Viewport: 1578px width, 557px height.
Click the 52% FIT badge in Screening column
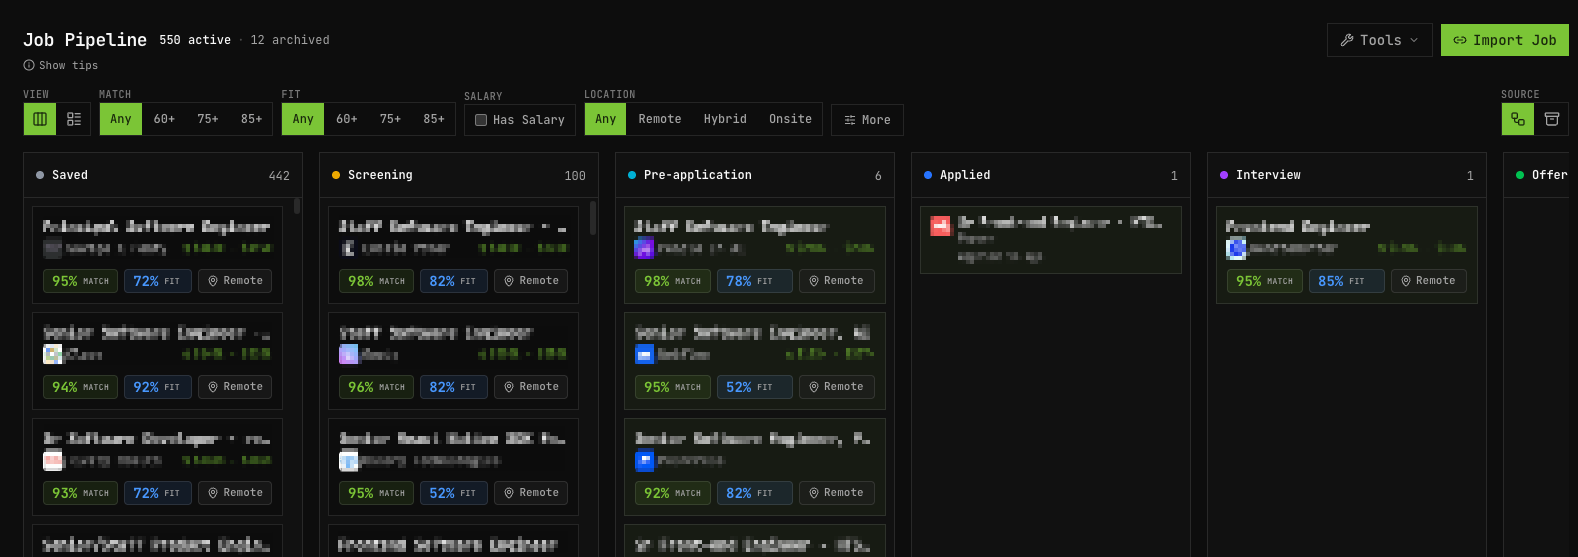[454, 493]
